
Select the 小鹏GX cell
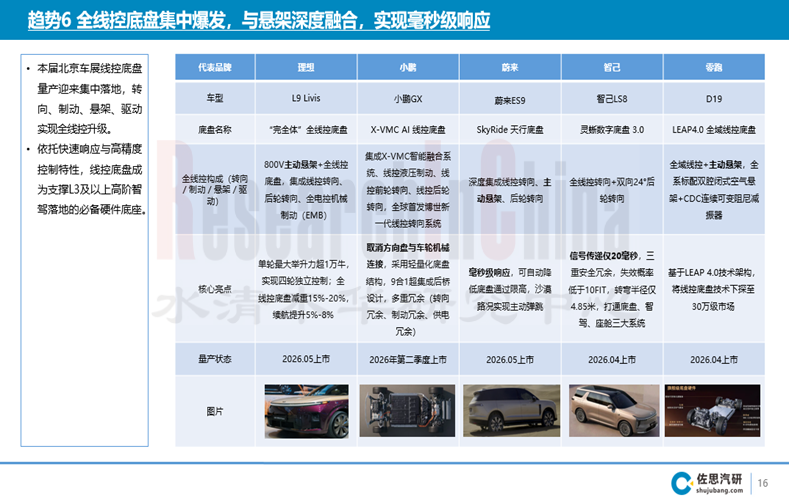point(408,99)
